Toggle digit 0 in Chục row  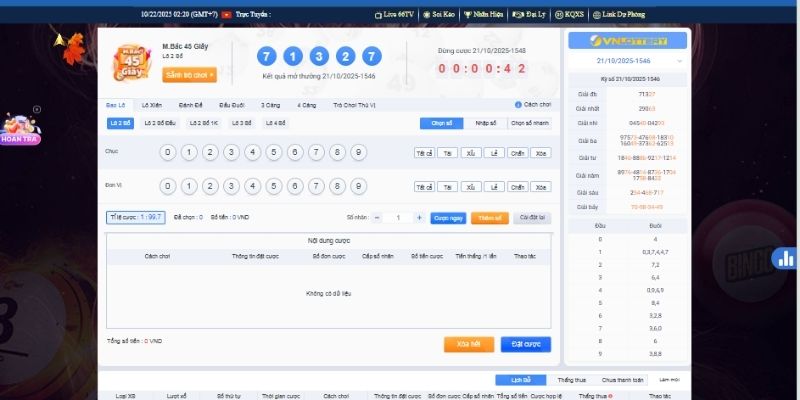(x=168, y=153)
